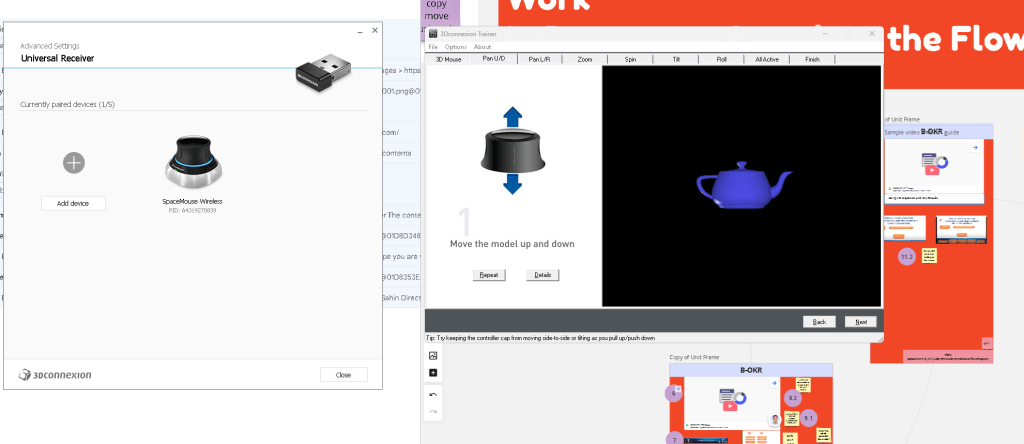Click the controller cap illustration in Trainer
This screenshot has height=444, width=1024.
[x=513, y=150]
